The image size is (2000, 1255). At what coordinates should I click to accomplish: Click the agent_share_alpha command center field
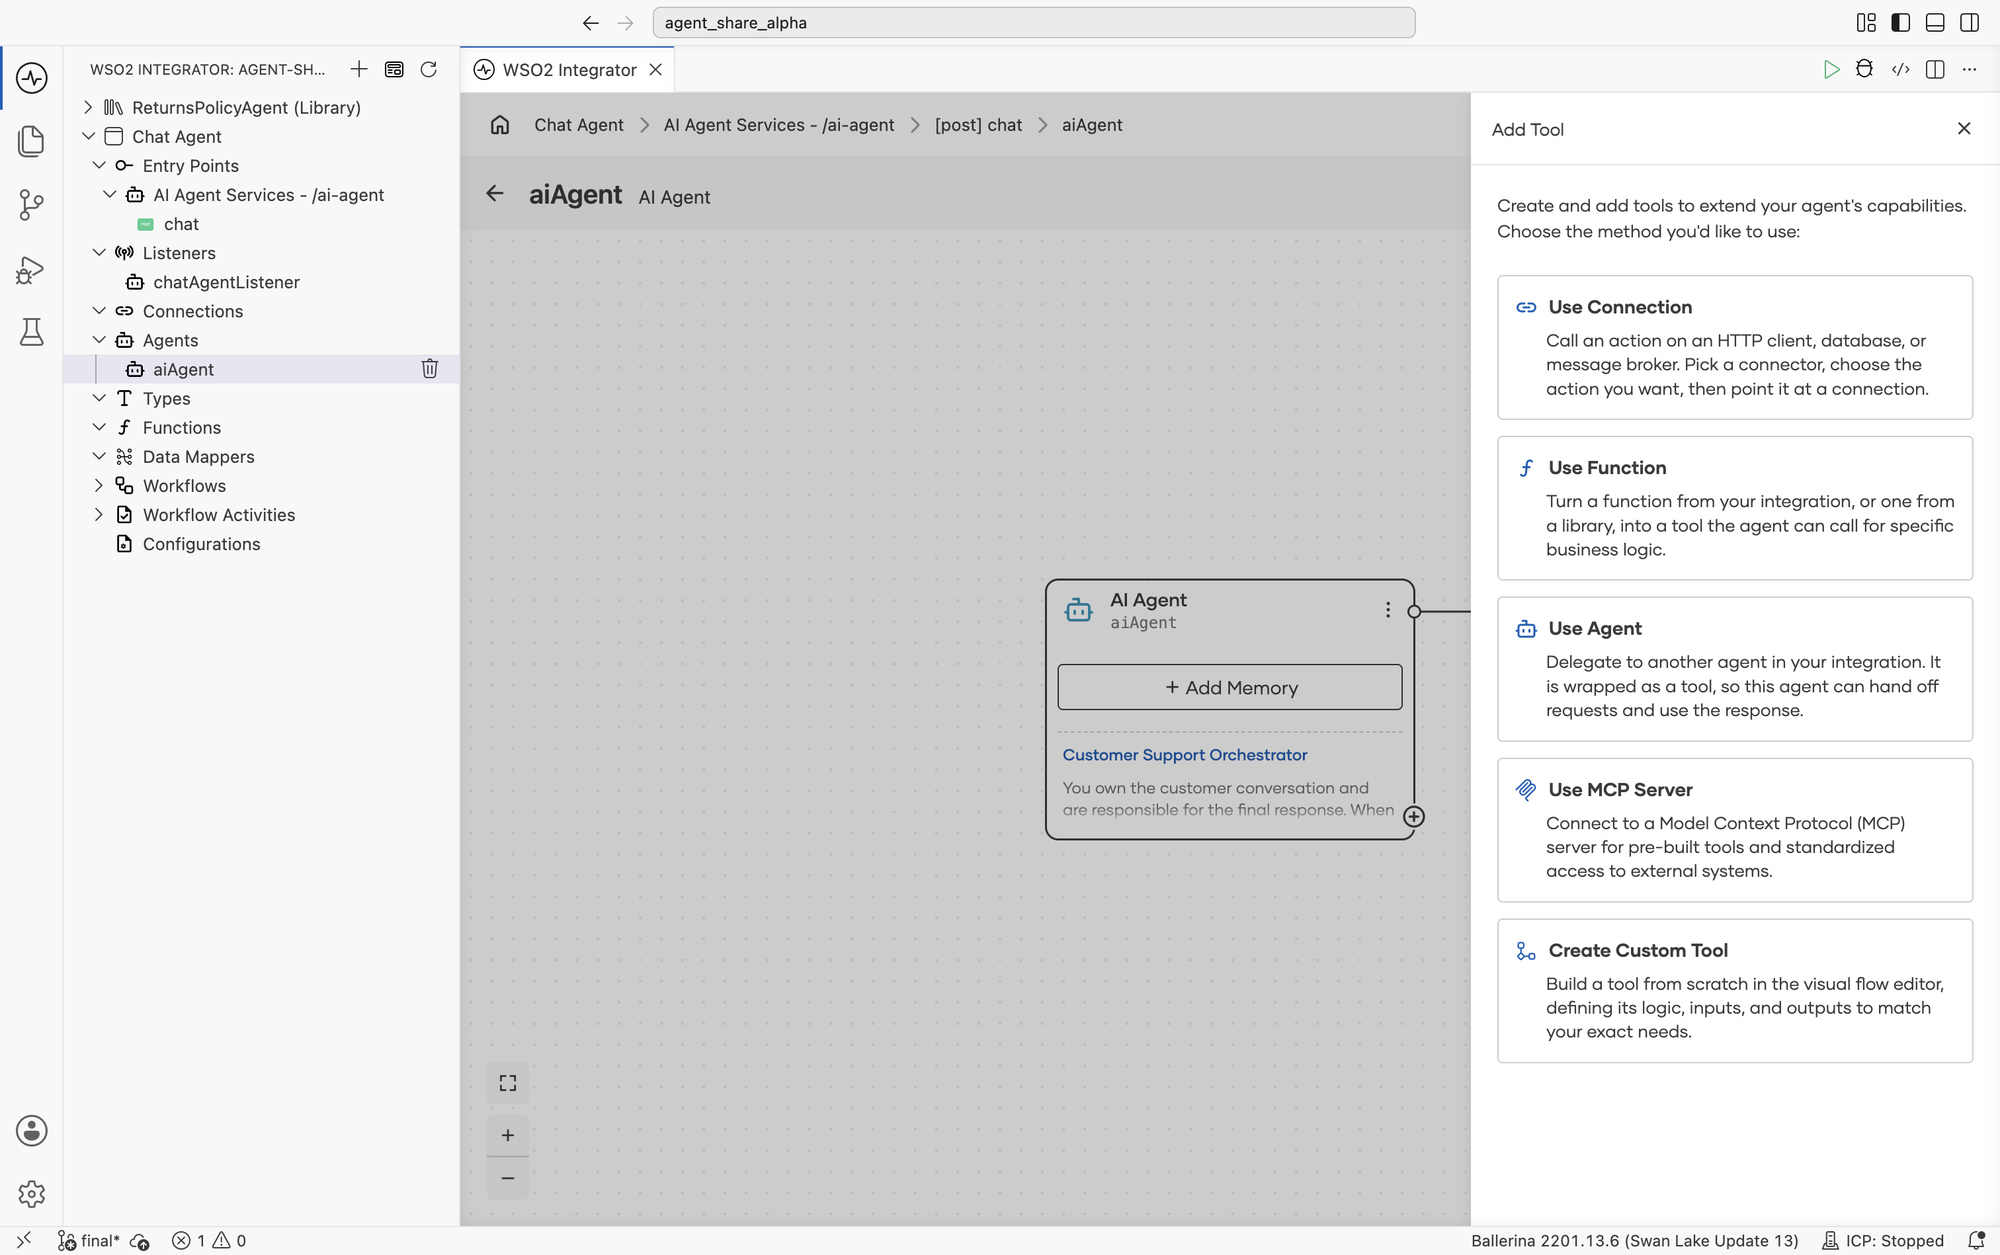coord(1034,22)
